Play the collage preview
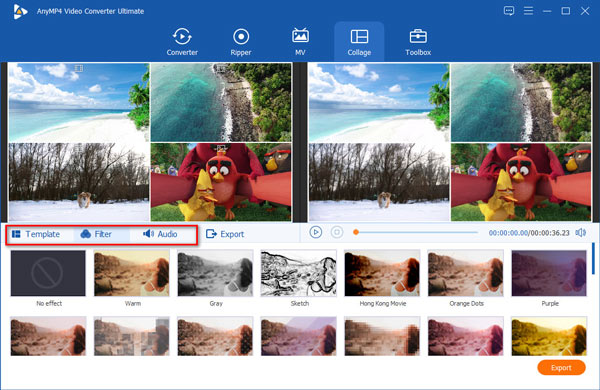 click(315, 232)
